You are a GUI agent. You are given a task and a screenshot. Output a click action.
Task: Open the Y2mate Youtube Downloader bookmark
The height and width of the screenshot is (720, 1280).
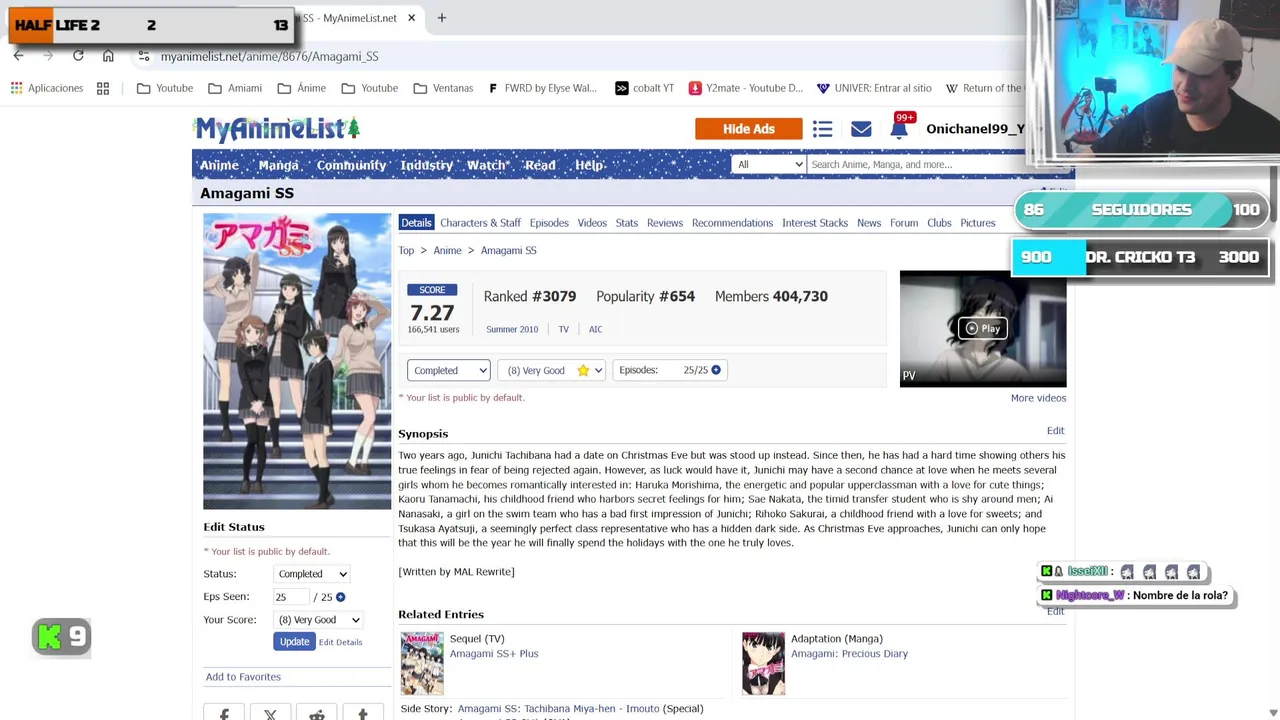coord(745,88)
